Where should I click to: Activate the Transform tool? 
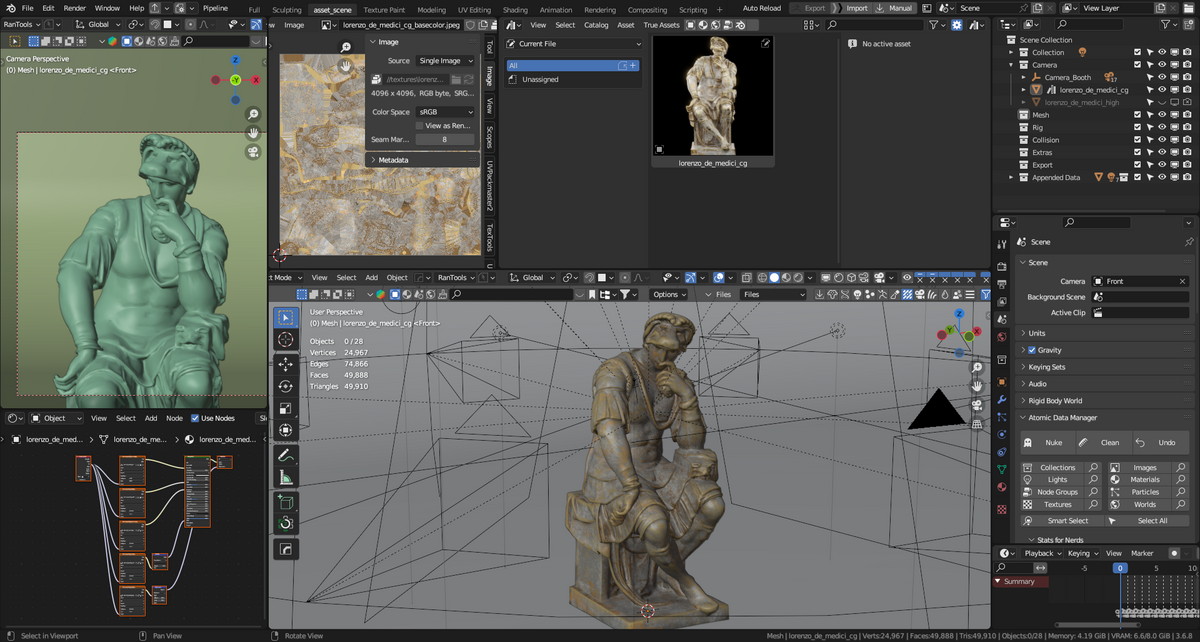pos(286,430)
